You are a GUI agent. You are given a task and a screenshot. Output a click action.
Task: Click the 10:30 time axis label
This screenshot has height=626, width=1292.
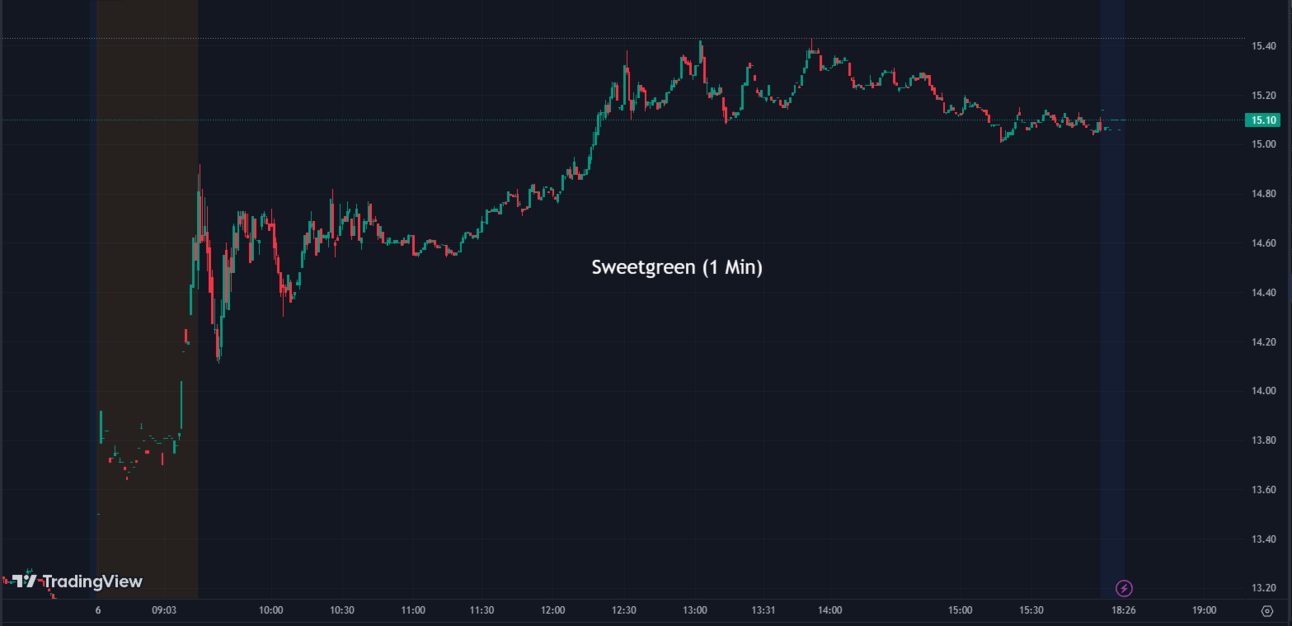point(342,610)
